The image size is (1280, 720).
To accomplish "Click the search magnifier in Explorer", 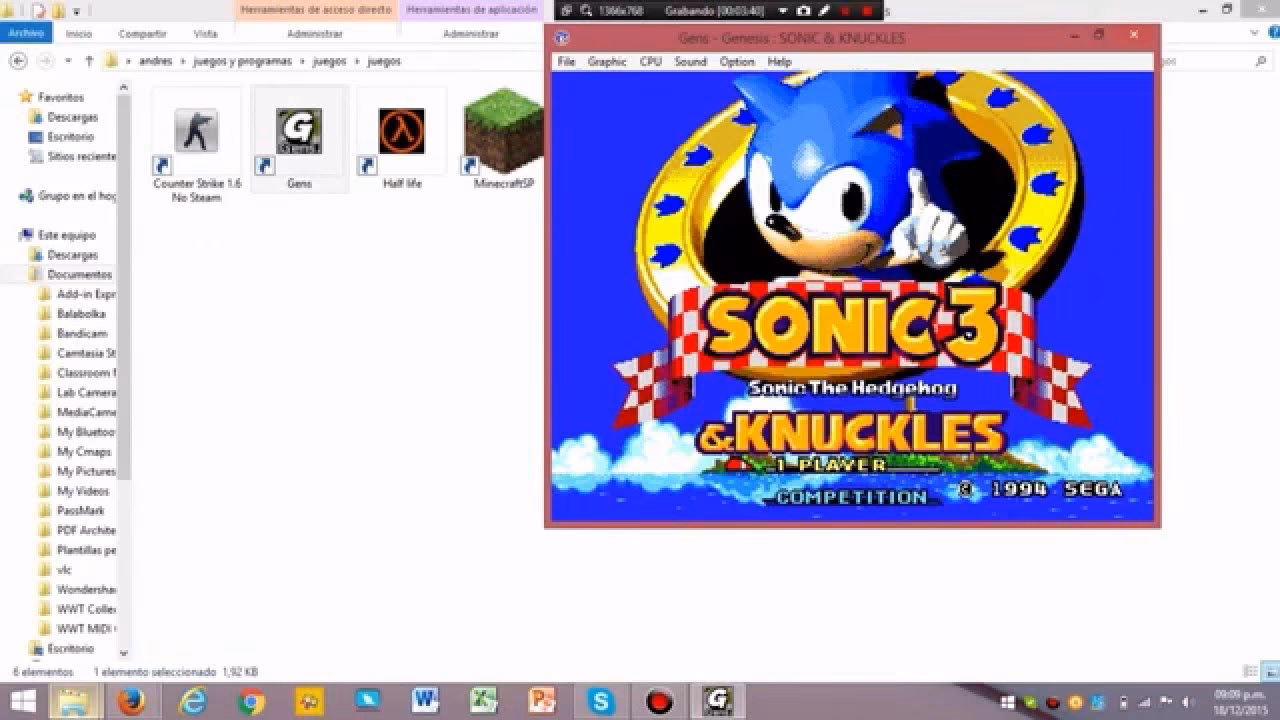I will pyautogui.click(x=1261, y=61).
